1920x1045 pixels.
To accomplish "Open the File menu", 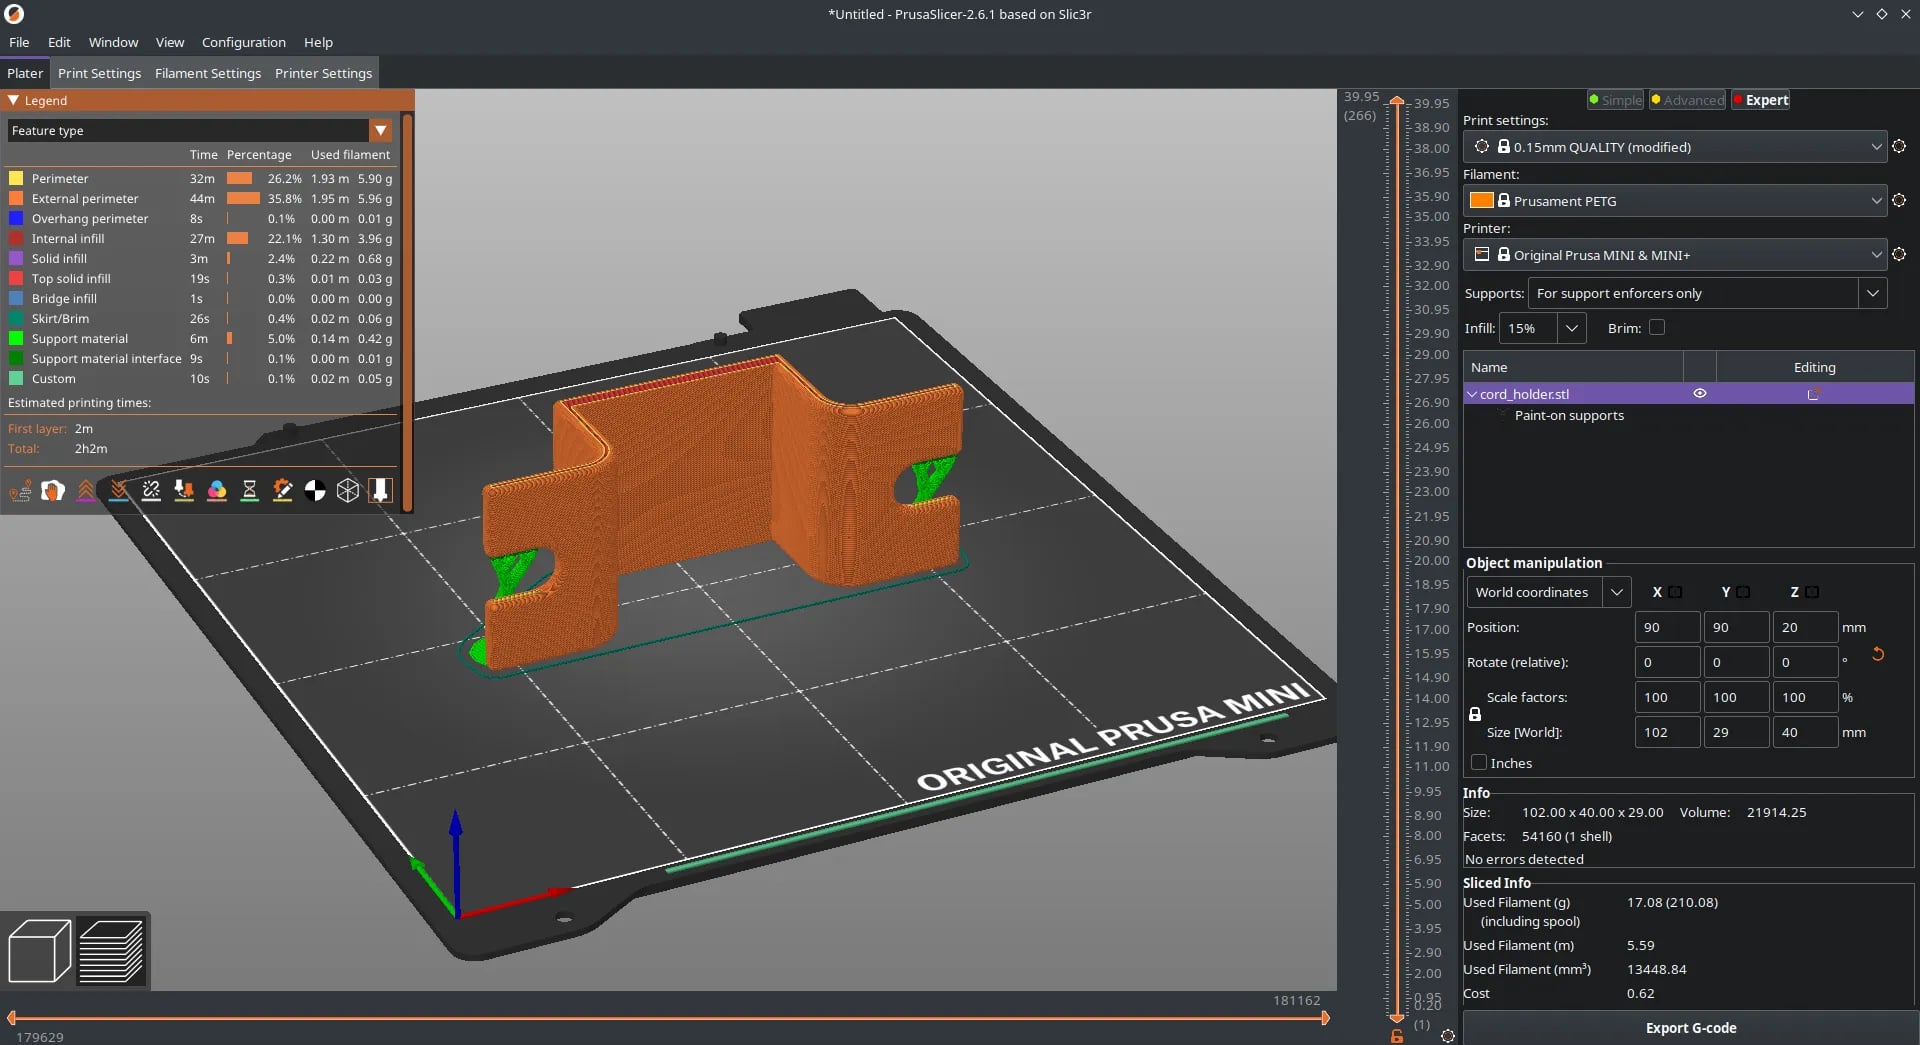I will click(19, 42).
